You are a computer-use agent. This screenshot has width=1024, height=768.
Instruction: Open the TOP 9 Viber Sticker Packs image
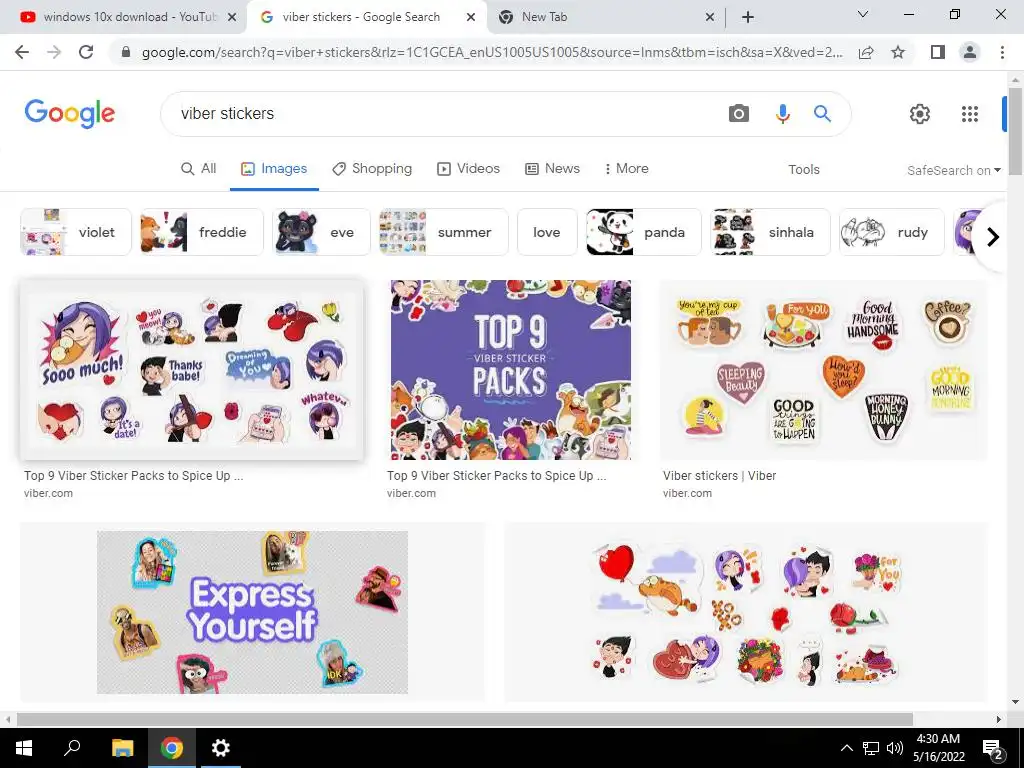[x=511, y=370]
